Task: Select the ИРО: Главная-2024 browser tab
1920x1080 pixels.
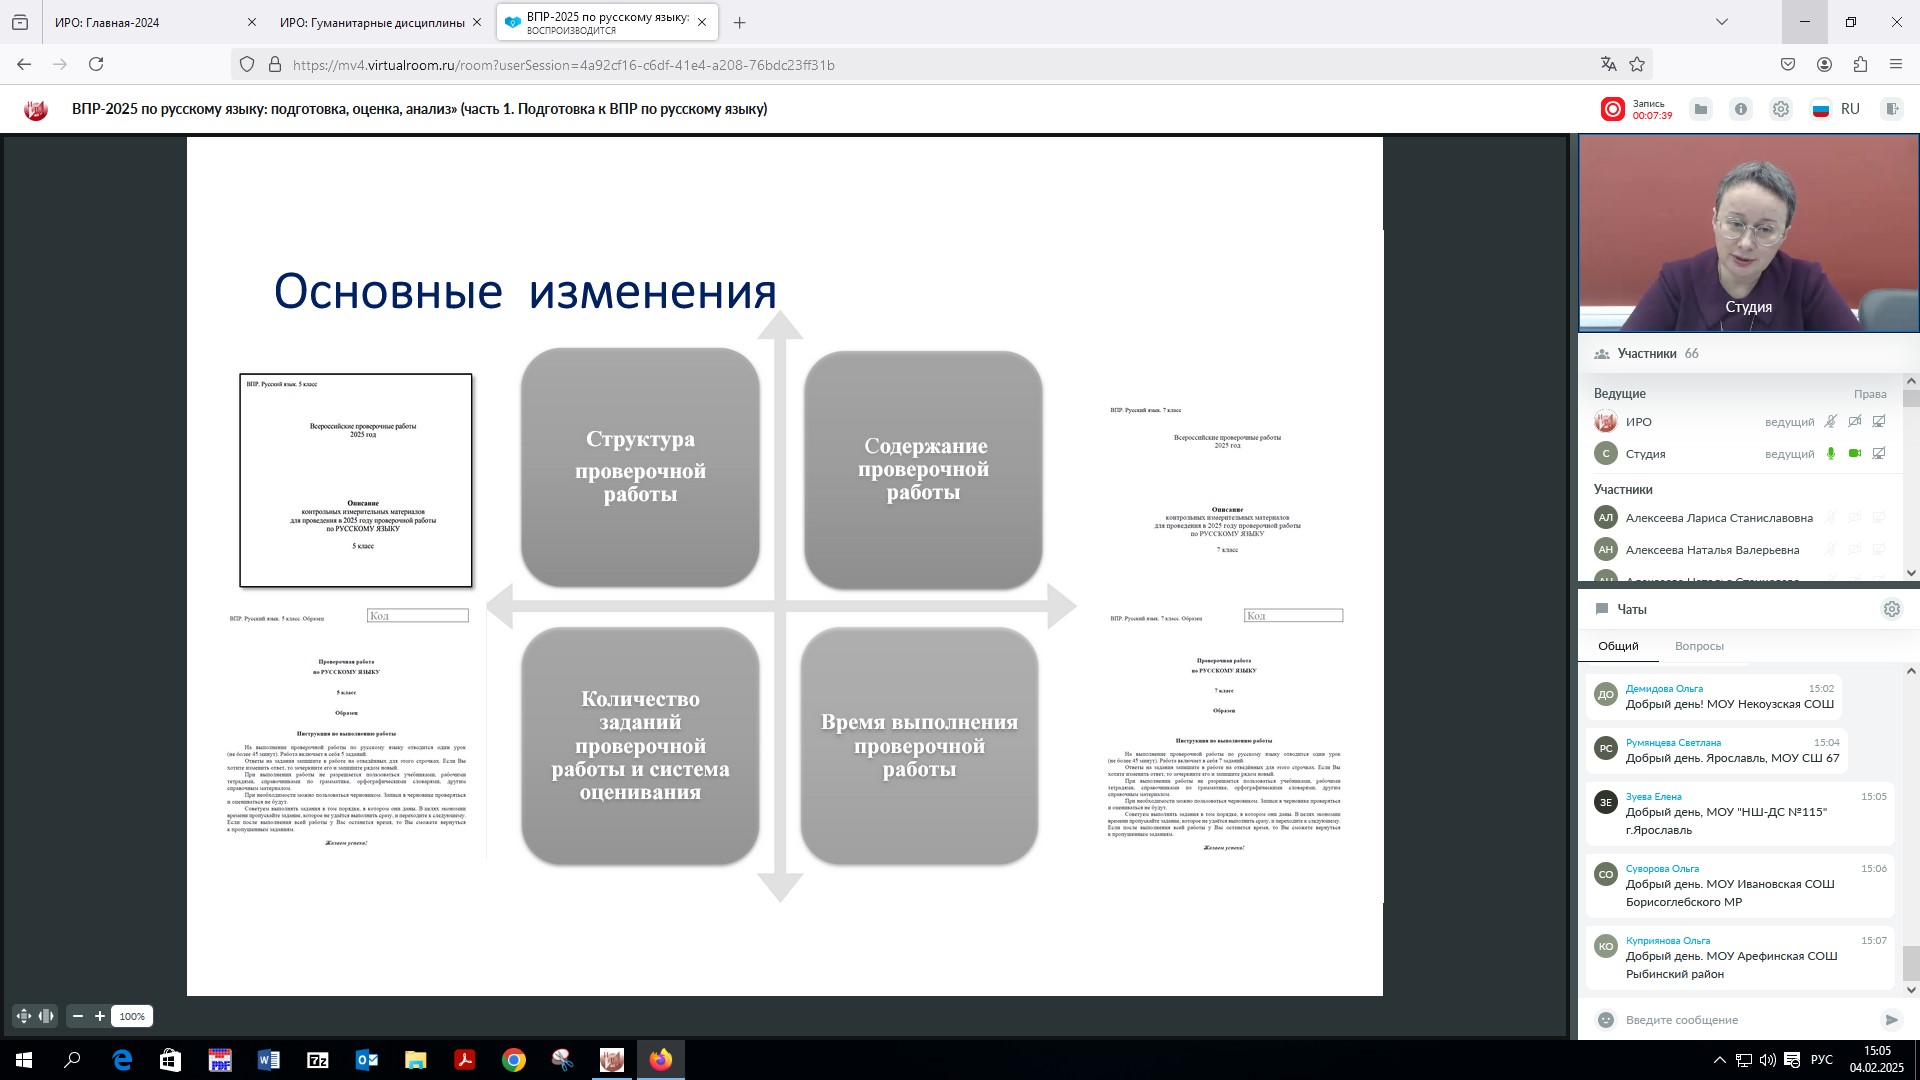Action: (x=155, y=22)
